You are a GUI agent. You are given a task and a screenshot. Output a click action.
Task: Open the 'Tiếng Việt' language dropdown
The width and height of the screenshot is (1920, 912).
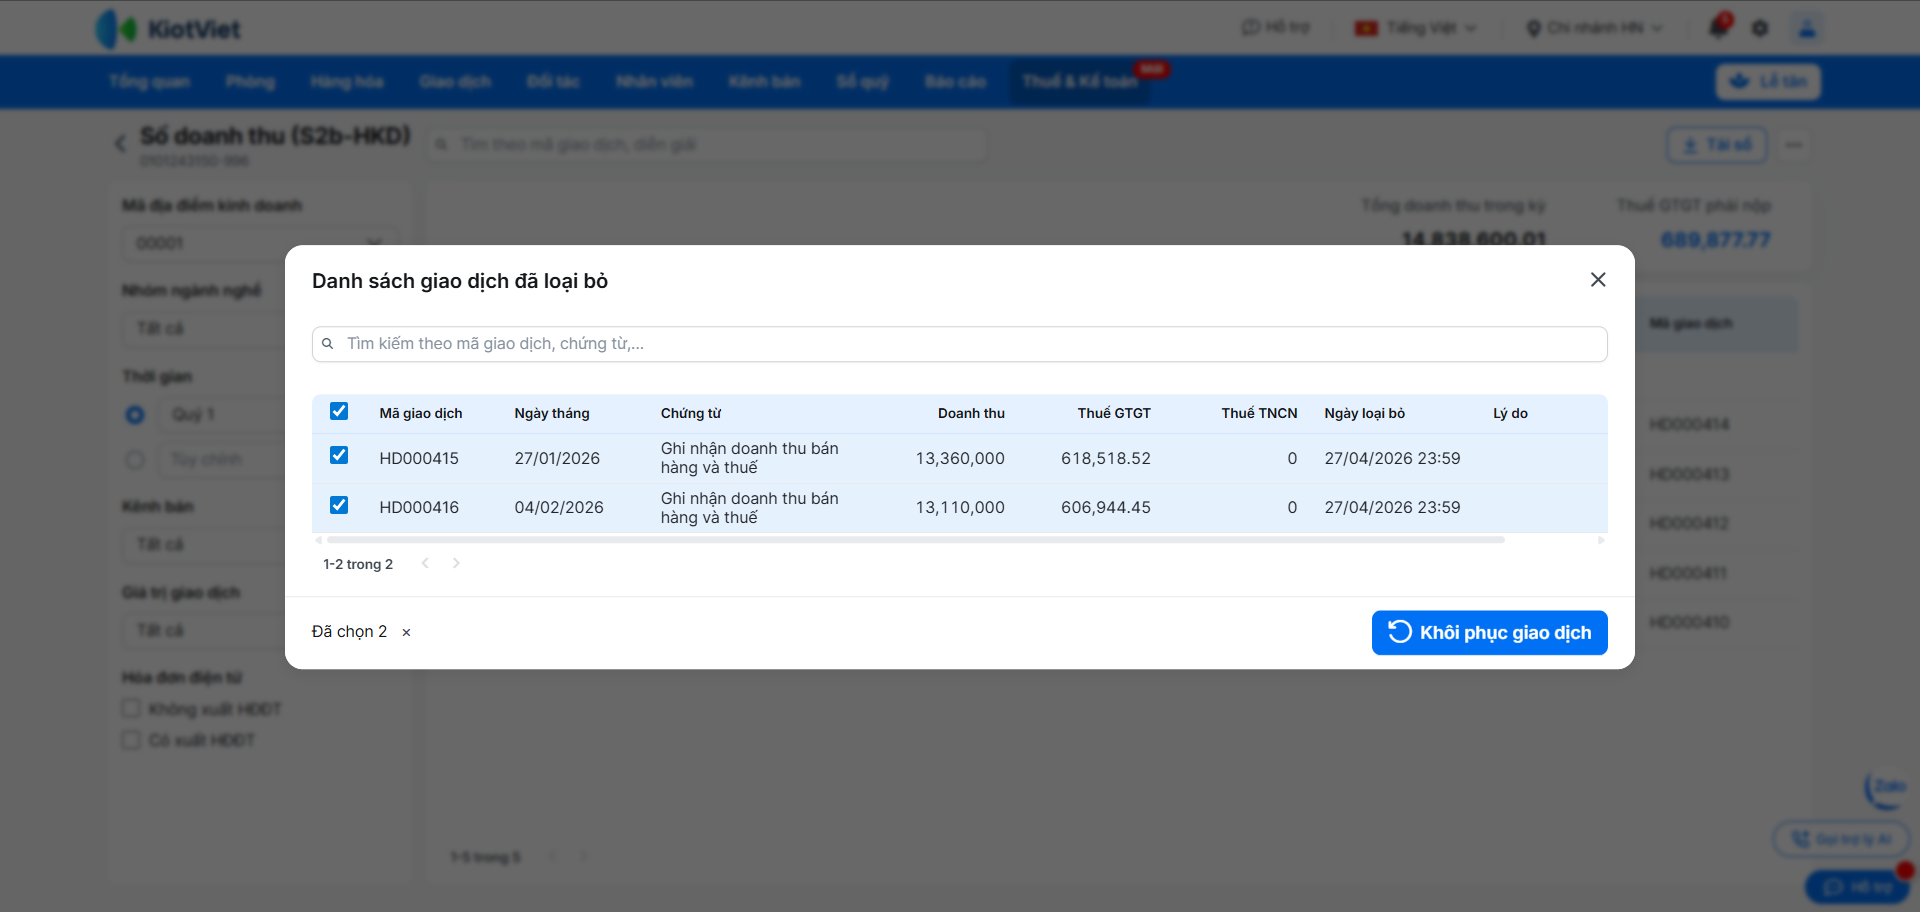coord(1415,28)
